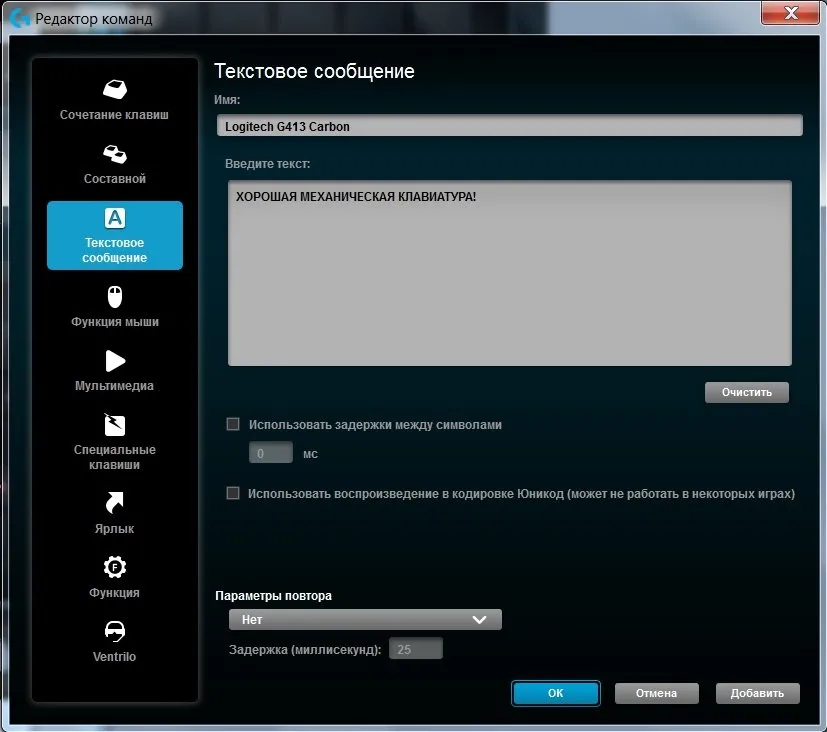Image resolution: width=827 pixels, height=732 pixels.
Task: Enable delays between characters checkbox
Action: click(233, 424)
